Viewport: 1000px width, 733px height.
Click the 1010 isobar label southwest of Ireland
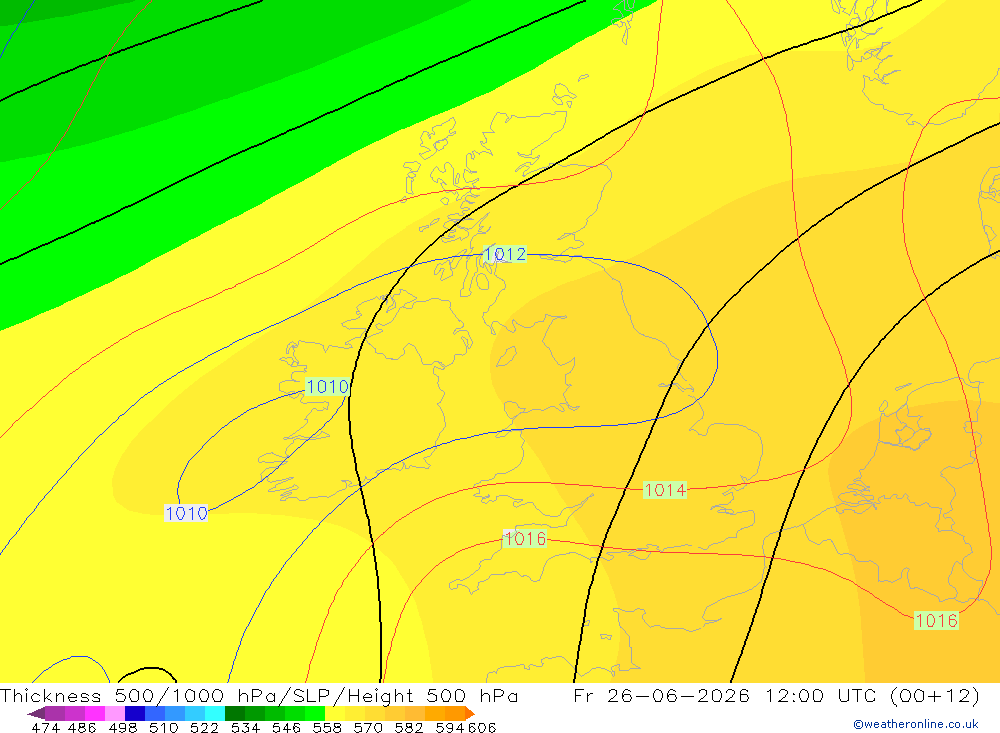pos(186,513)
